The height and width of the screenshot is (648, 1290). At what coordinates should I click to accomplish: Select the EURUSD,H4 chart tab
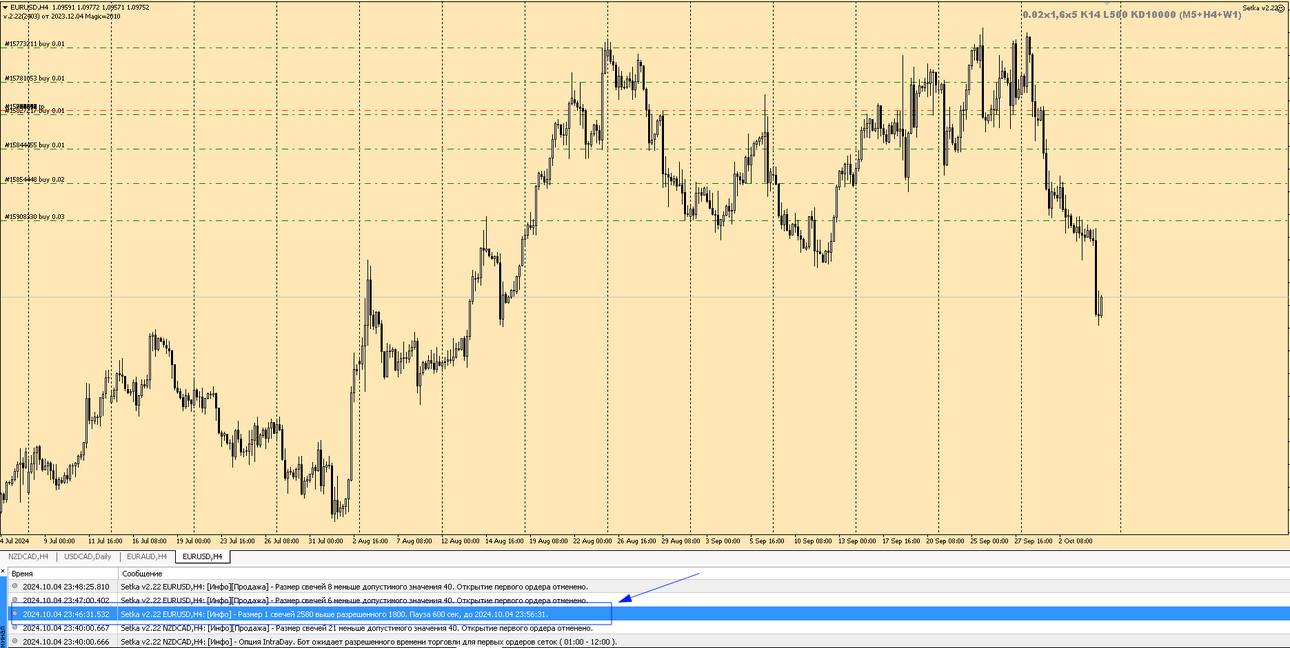click(x=202, y=556)
